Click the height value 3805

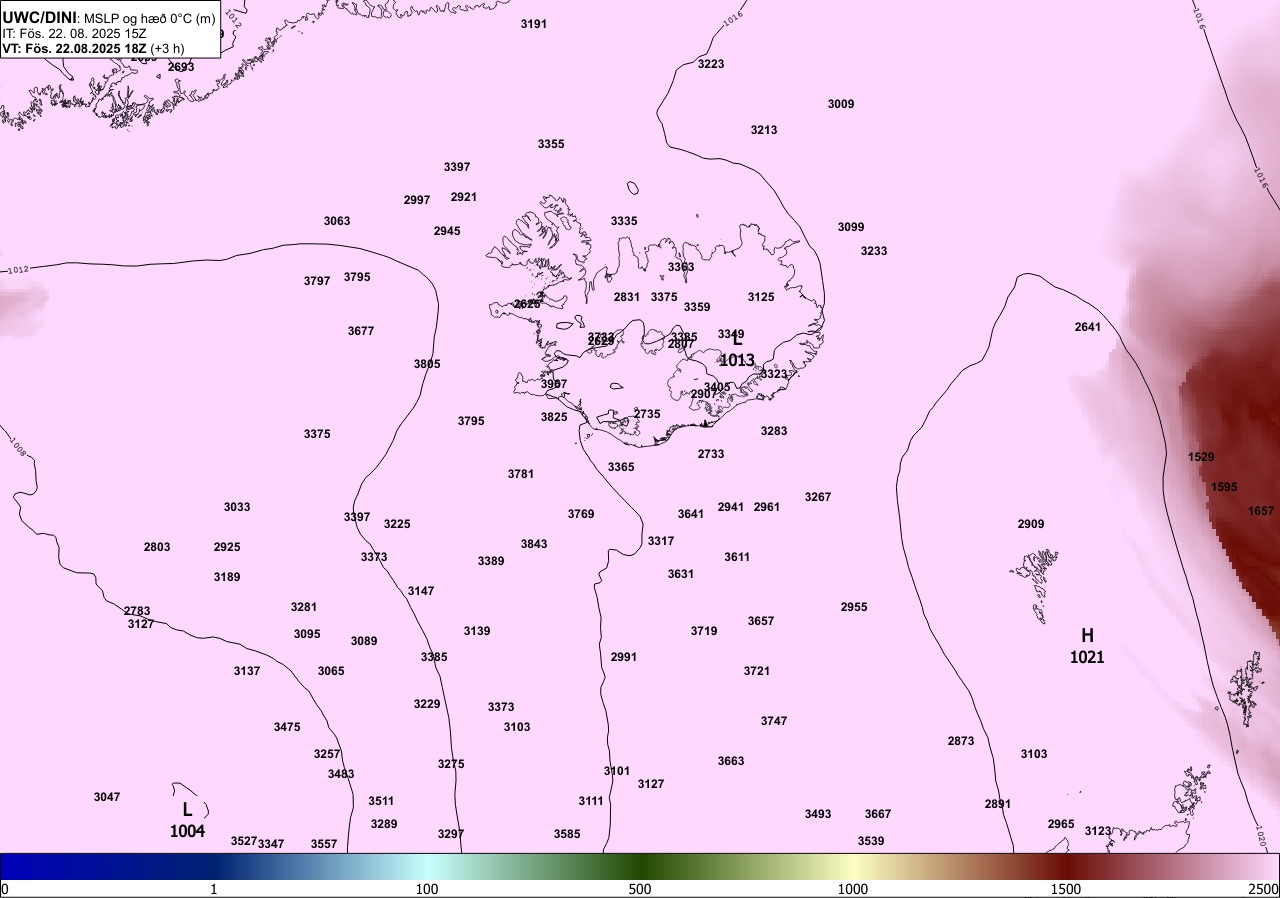pos(427,364)
